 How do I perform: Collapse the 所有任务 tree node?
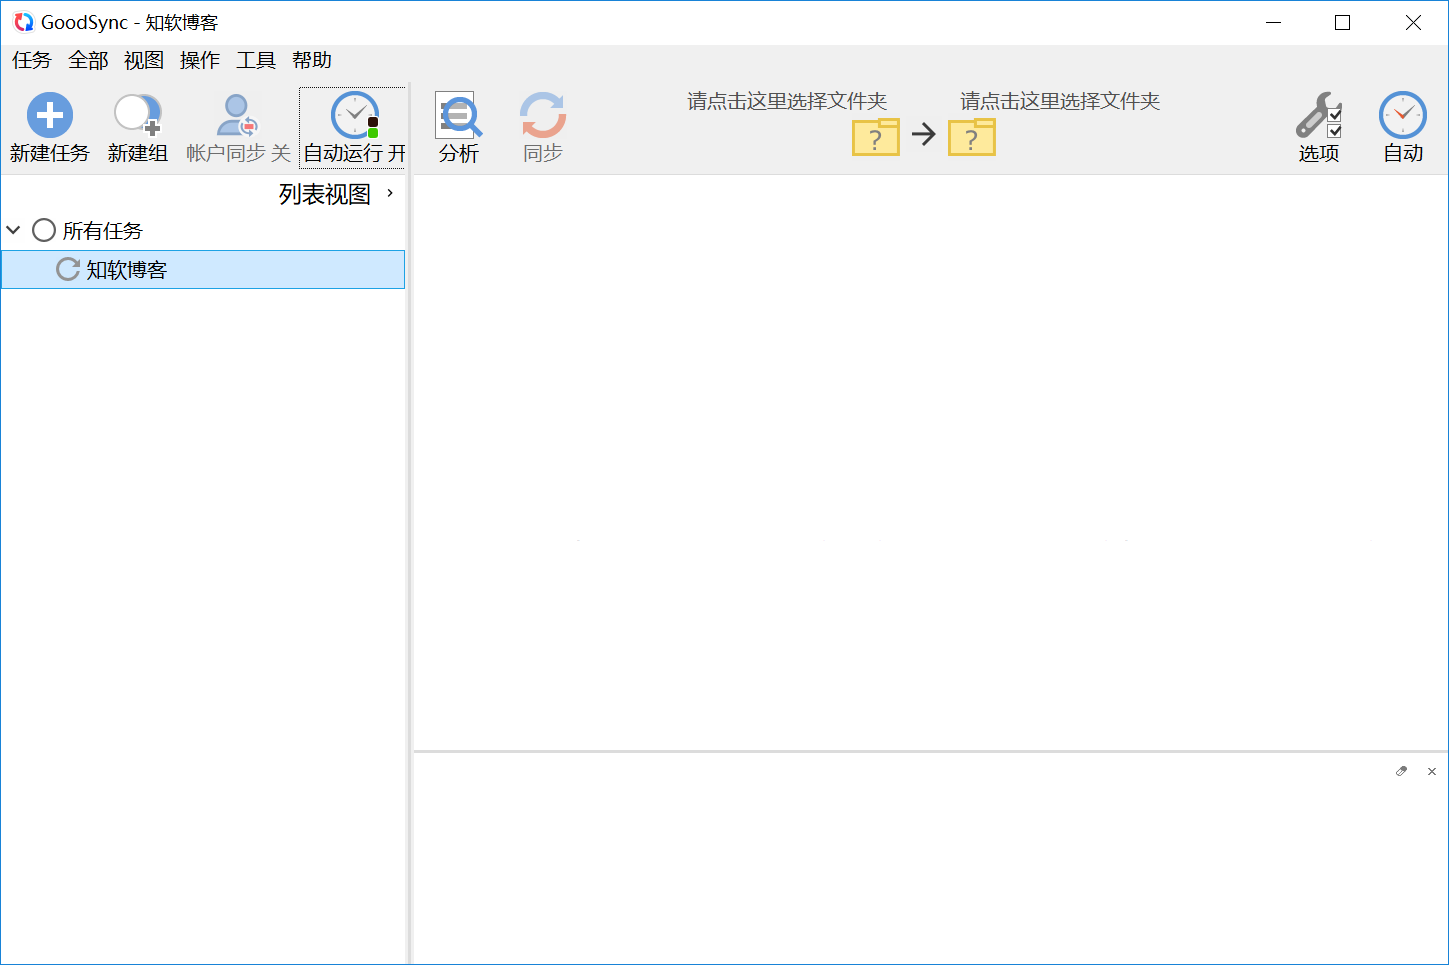coord(13,230)
